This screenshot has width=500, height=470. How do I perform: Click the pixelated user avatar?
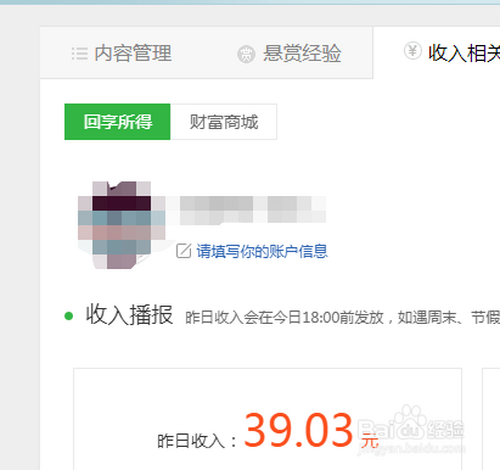(x=121, y=225)
